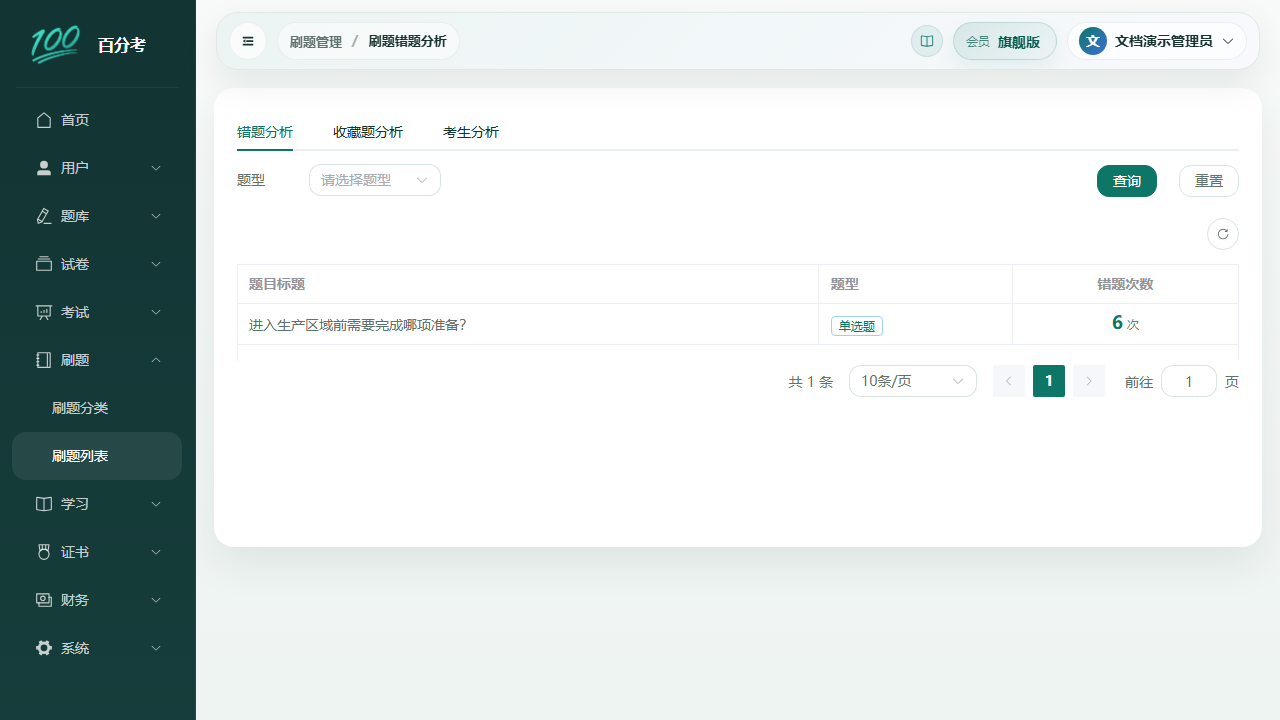This screenshot has width=1280, height=720.
Task: Click the 财务 icon in sidebar
Action: click(x=44, y=600)
